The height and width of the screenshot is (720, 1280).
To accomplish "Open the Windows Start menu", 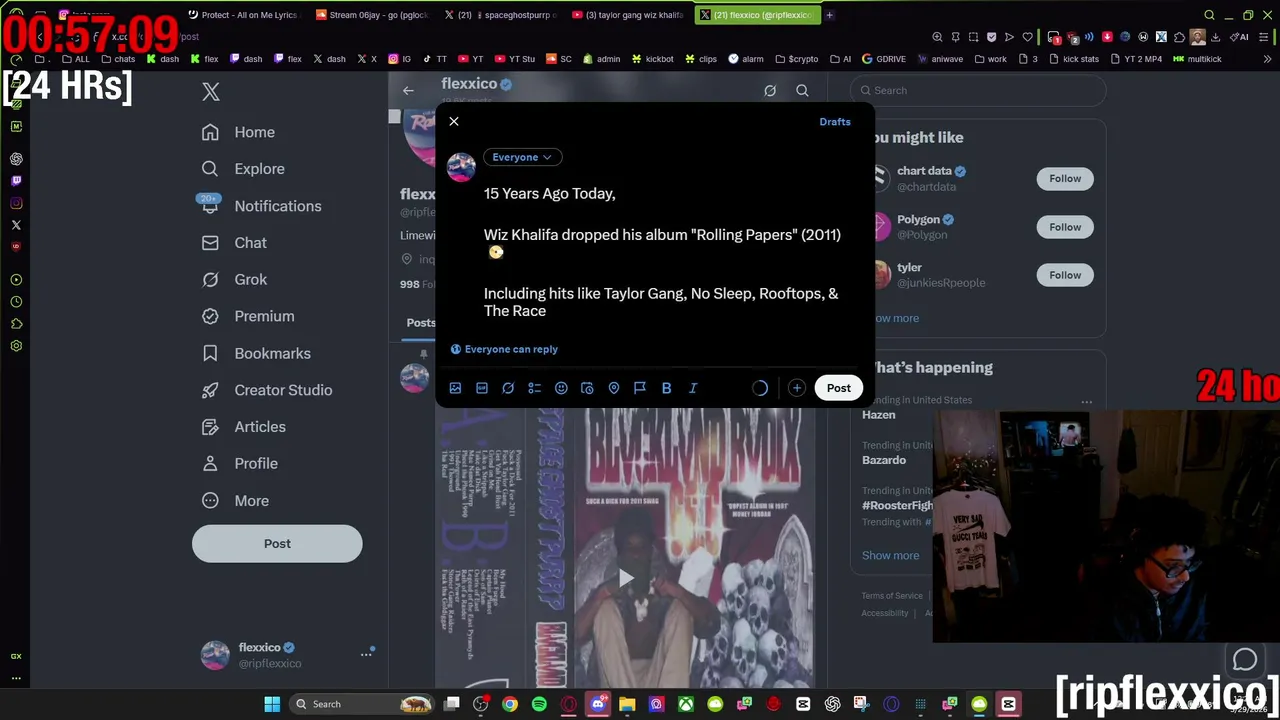I will (272, 705).
